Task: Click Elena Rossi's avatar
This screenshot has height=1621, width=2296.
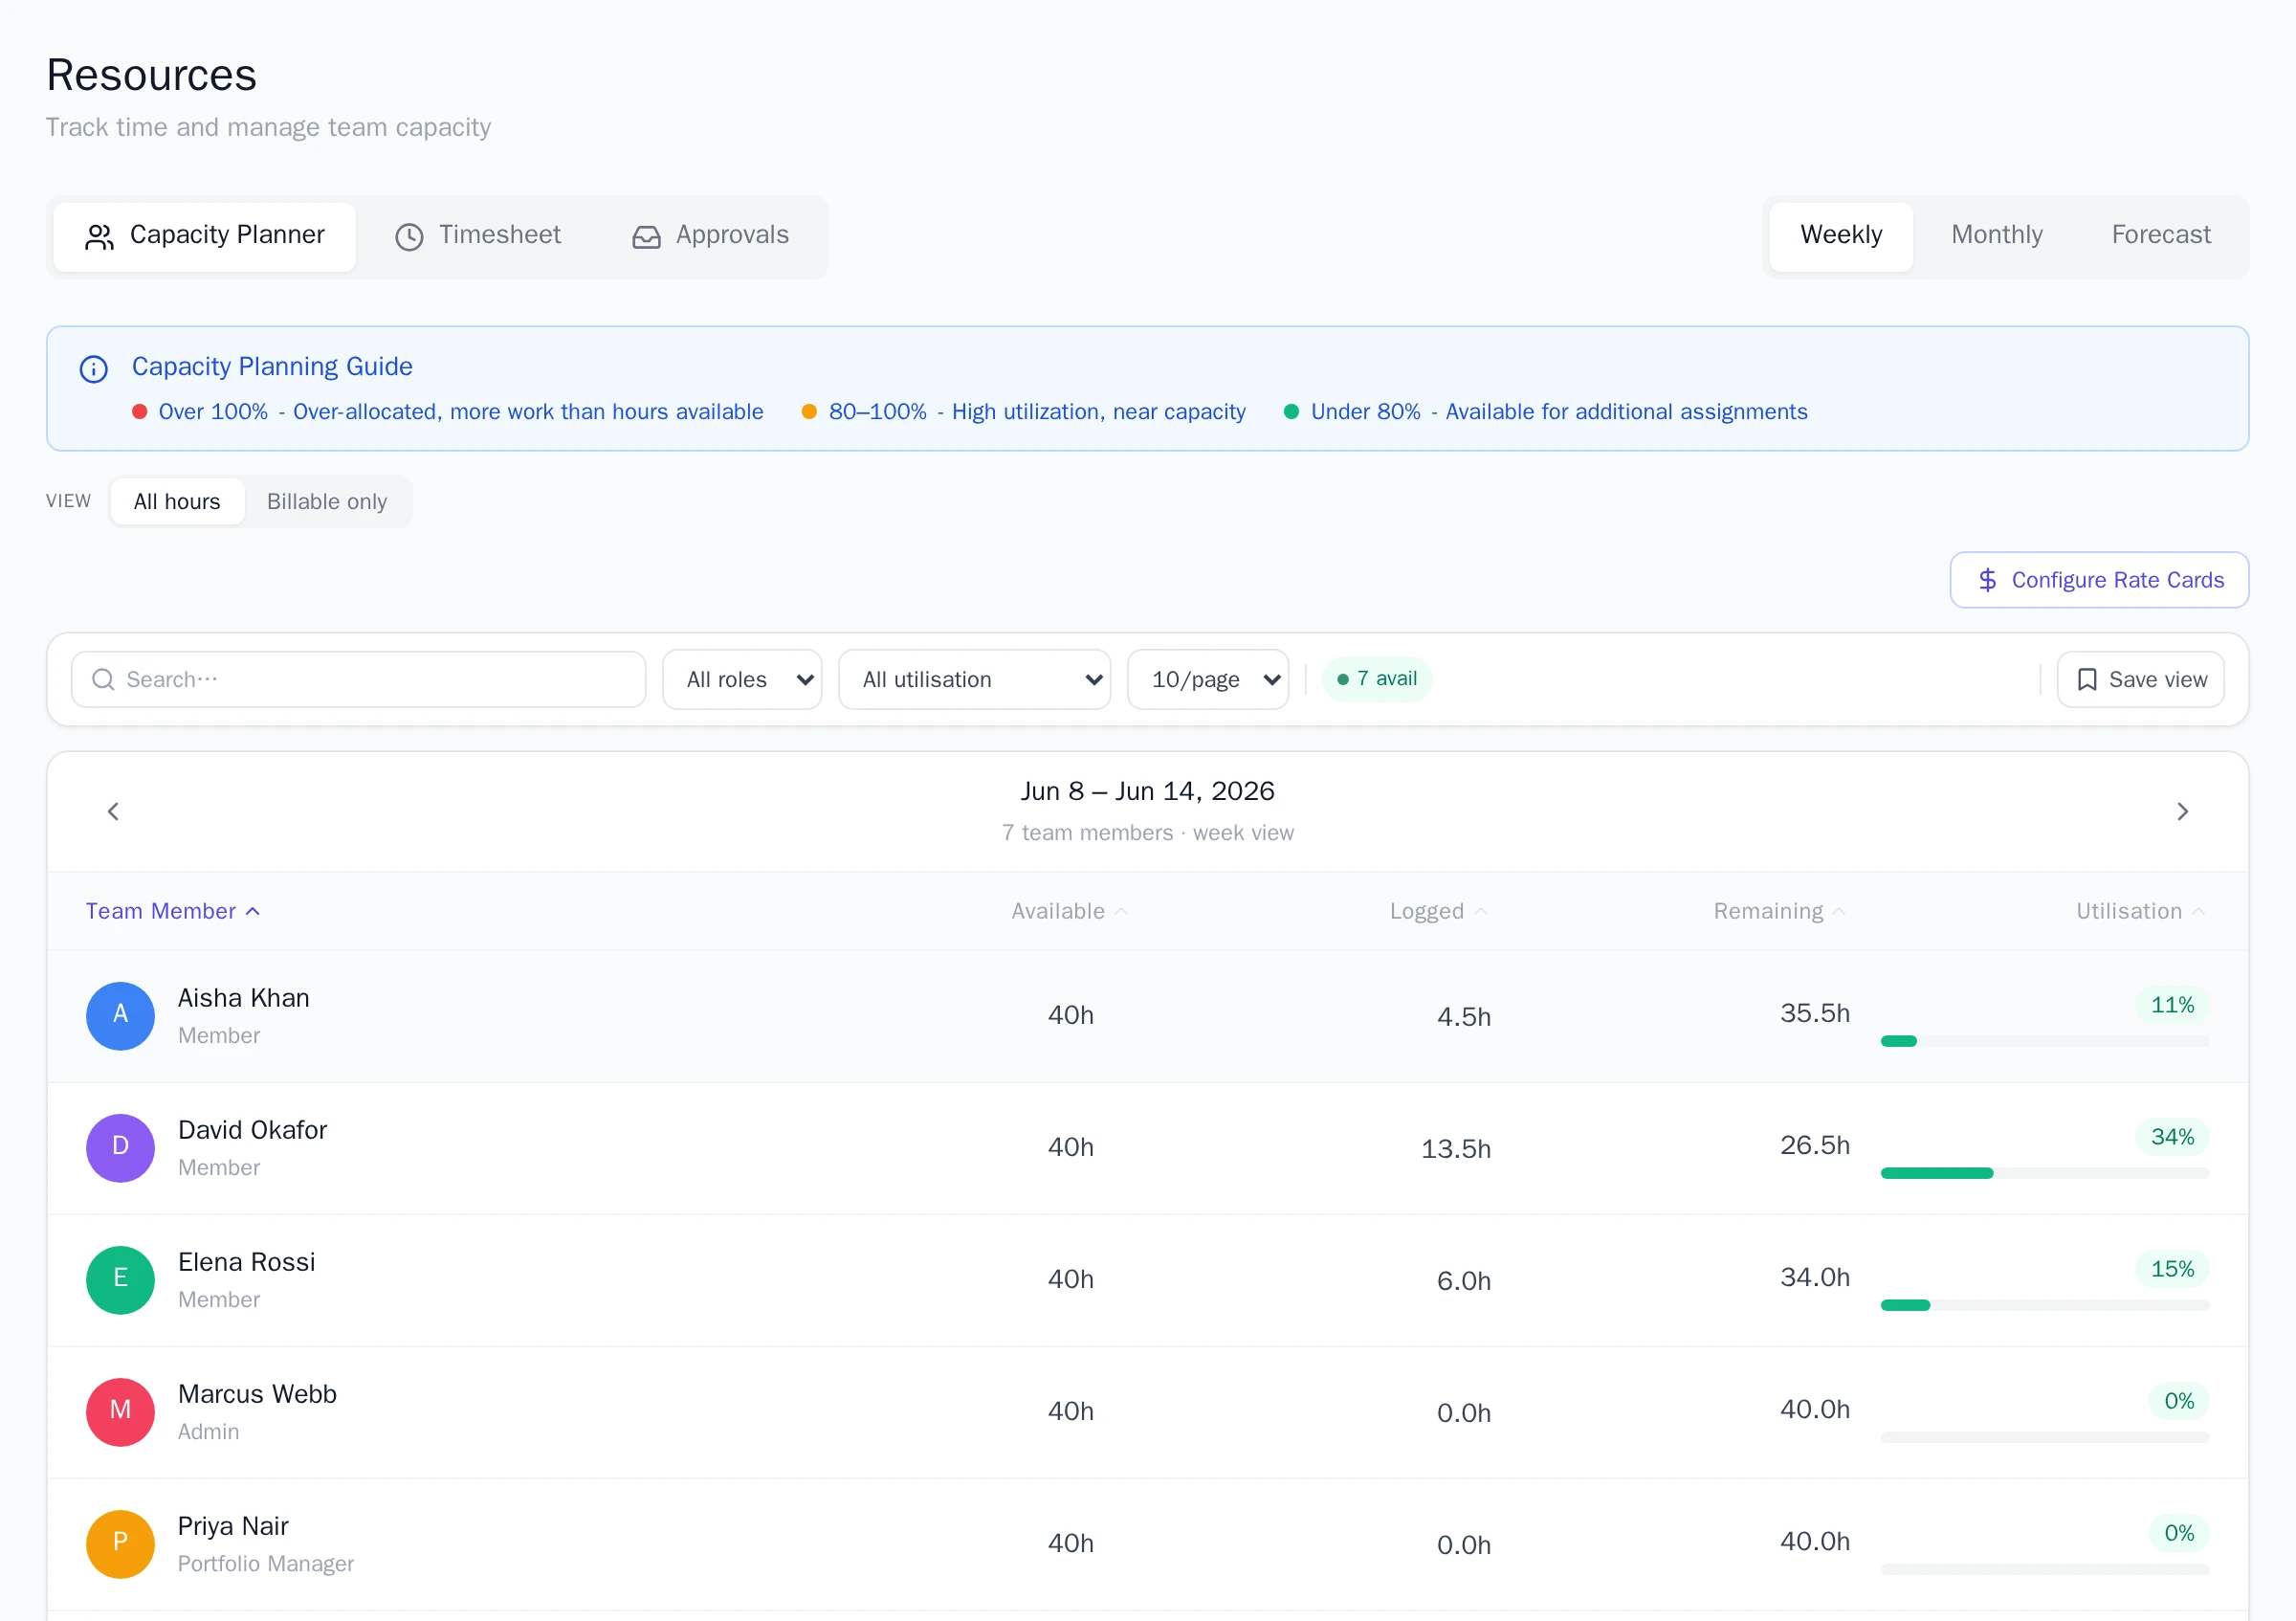Action: [x=120, y=1279]
